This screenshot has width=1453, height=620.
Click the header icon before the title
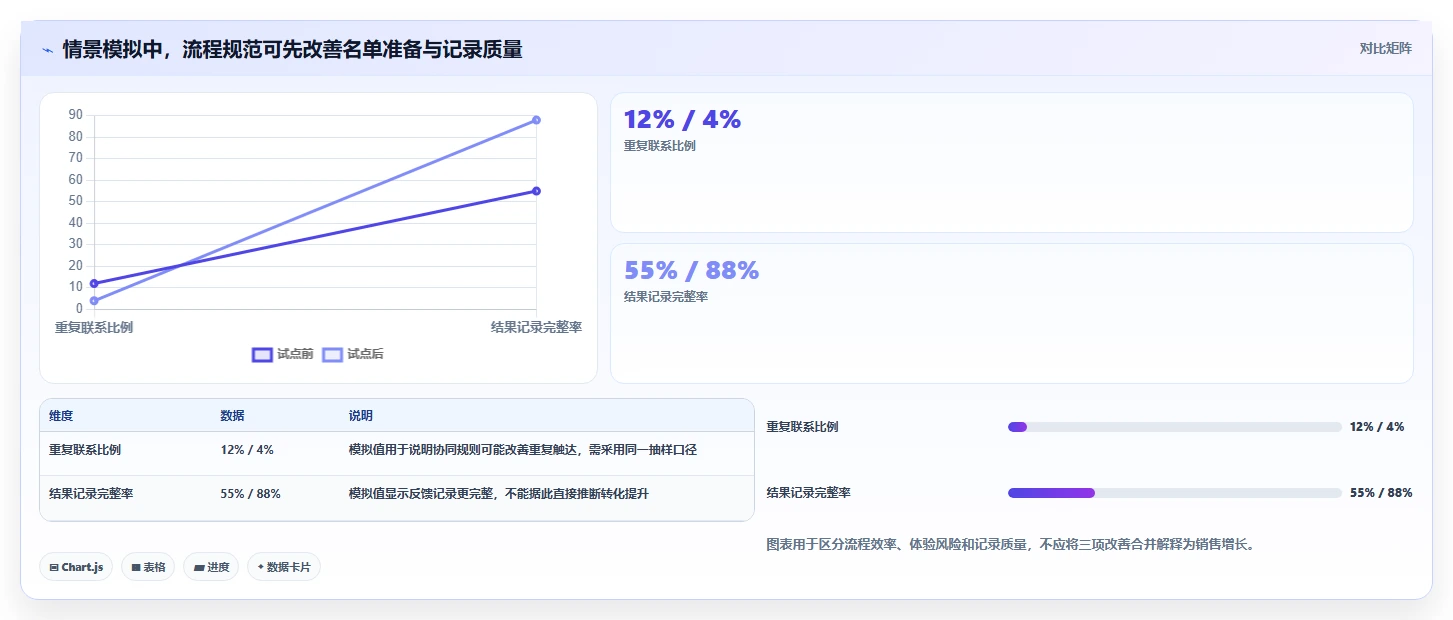coord(47,49)
